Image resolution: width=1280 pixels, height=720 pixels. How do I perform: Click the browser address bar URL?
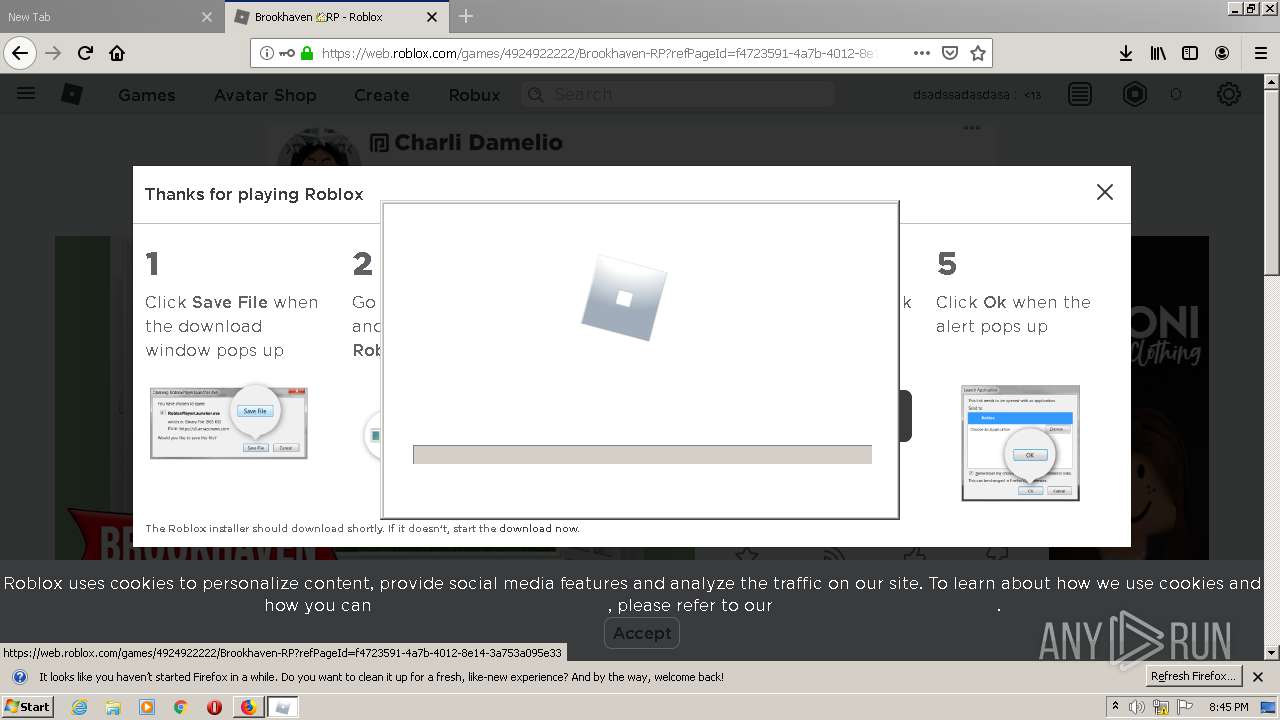click(x=598, y=53)
